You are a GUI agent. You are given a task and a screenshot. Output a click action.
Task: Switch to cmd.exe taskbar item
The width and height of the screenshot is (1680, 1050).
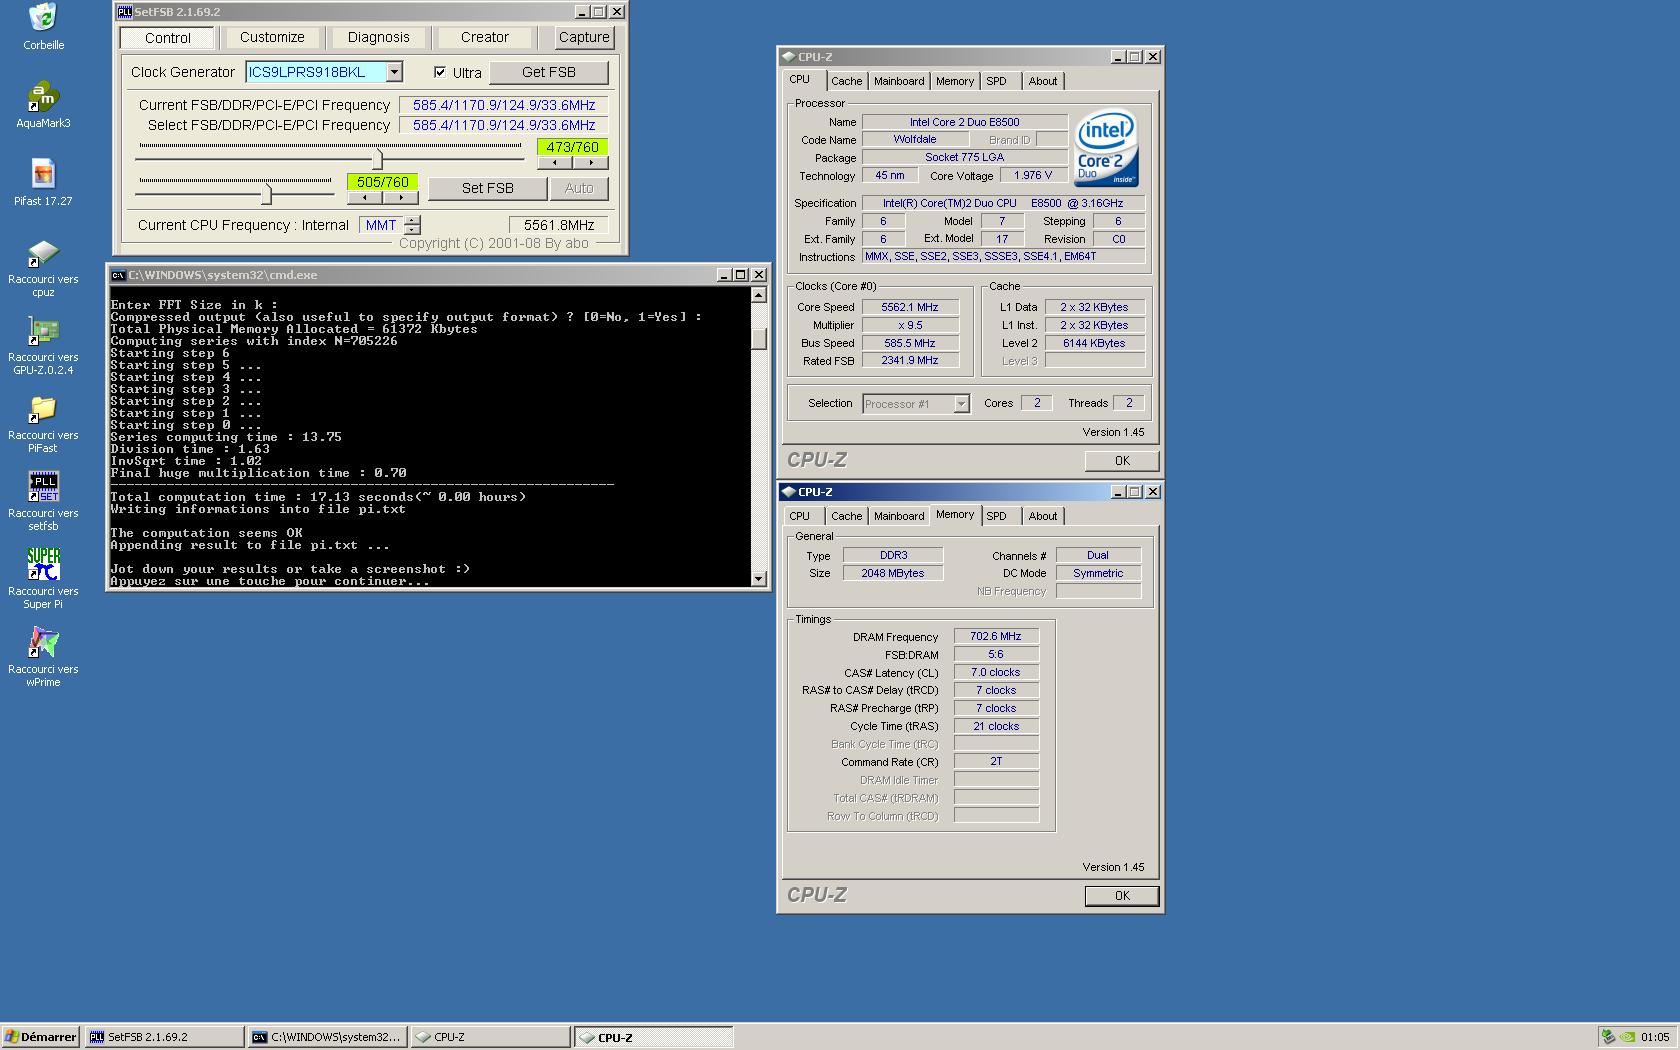pyautogui.click(x=328, y=1037)
